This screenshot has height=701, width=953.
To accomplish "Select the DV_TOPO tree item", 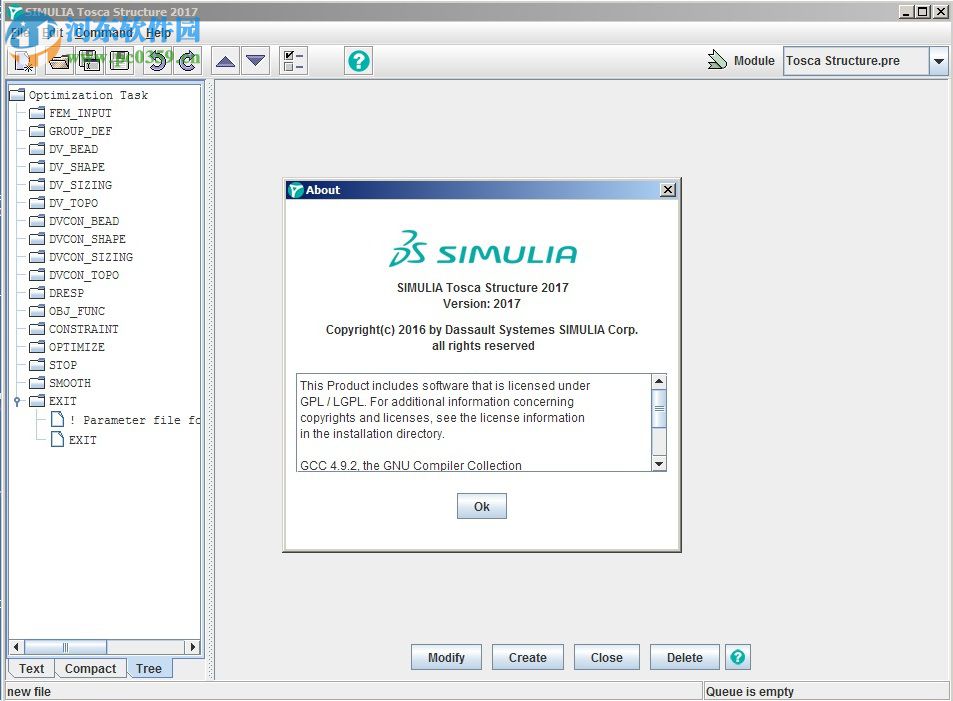I will coord(72,203).
